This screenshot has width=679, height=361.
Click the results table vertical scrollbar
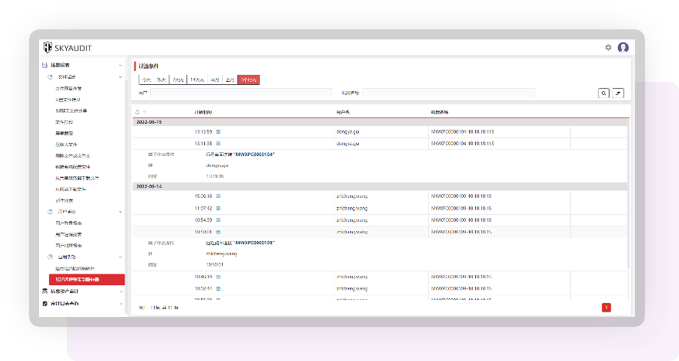pos(629,193)
